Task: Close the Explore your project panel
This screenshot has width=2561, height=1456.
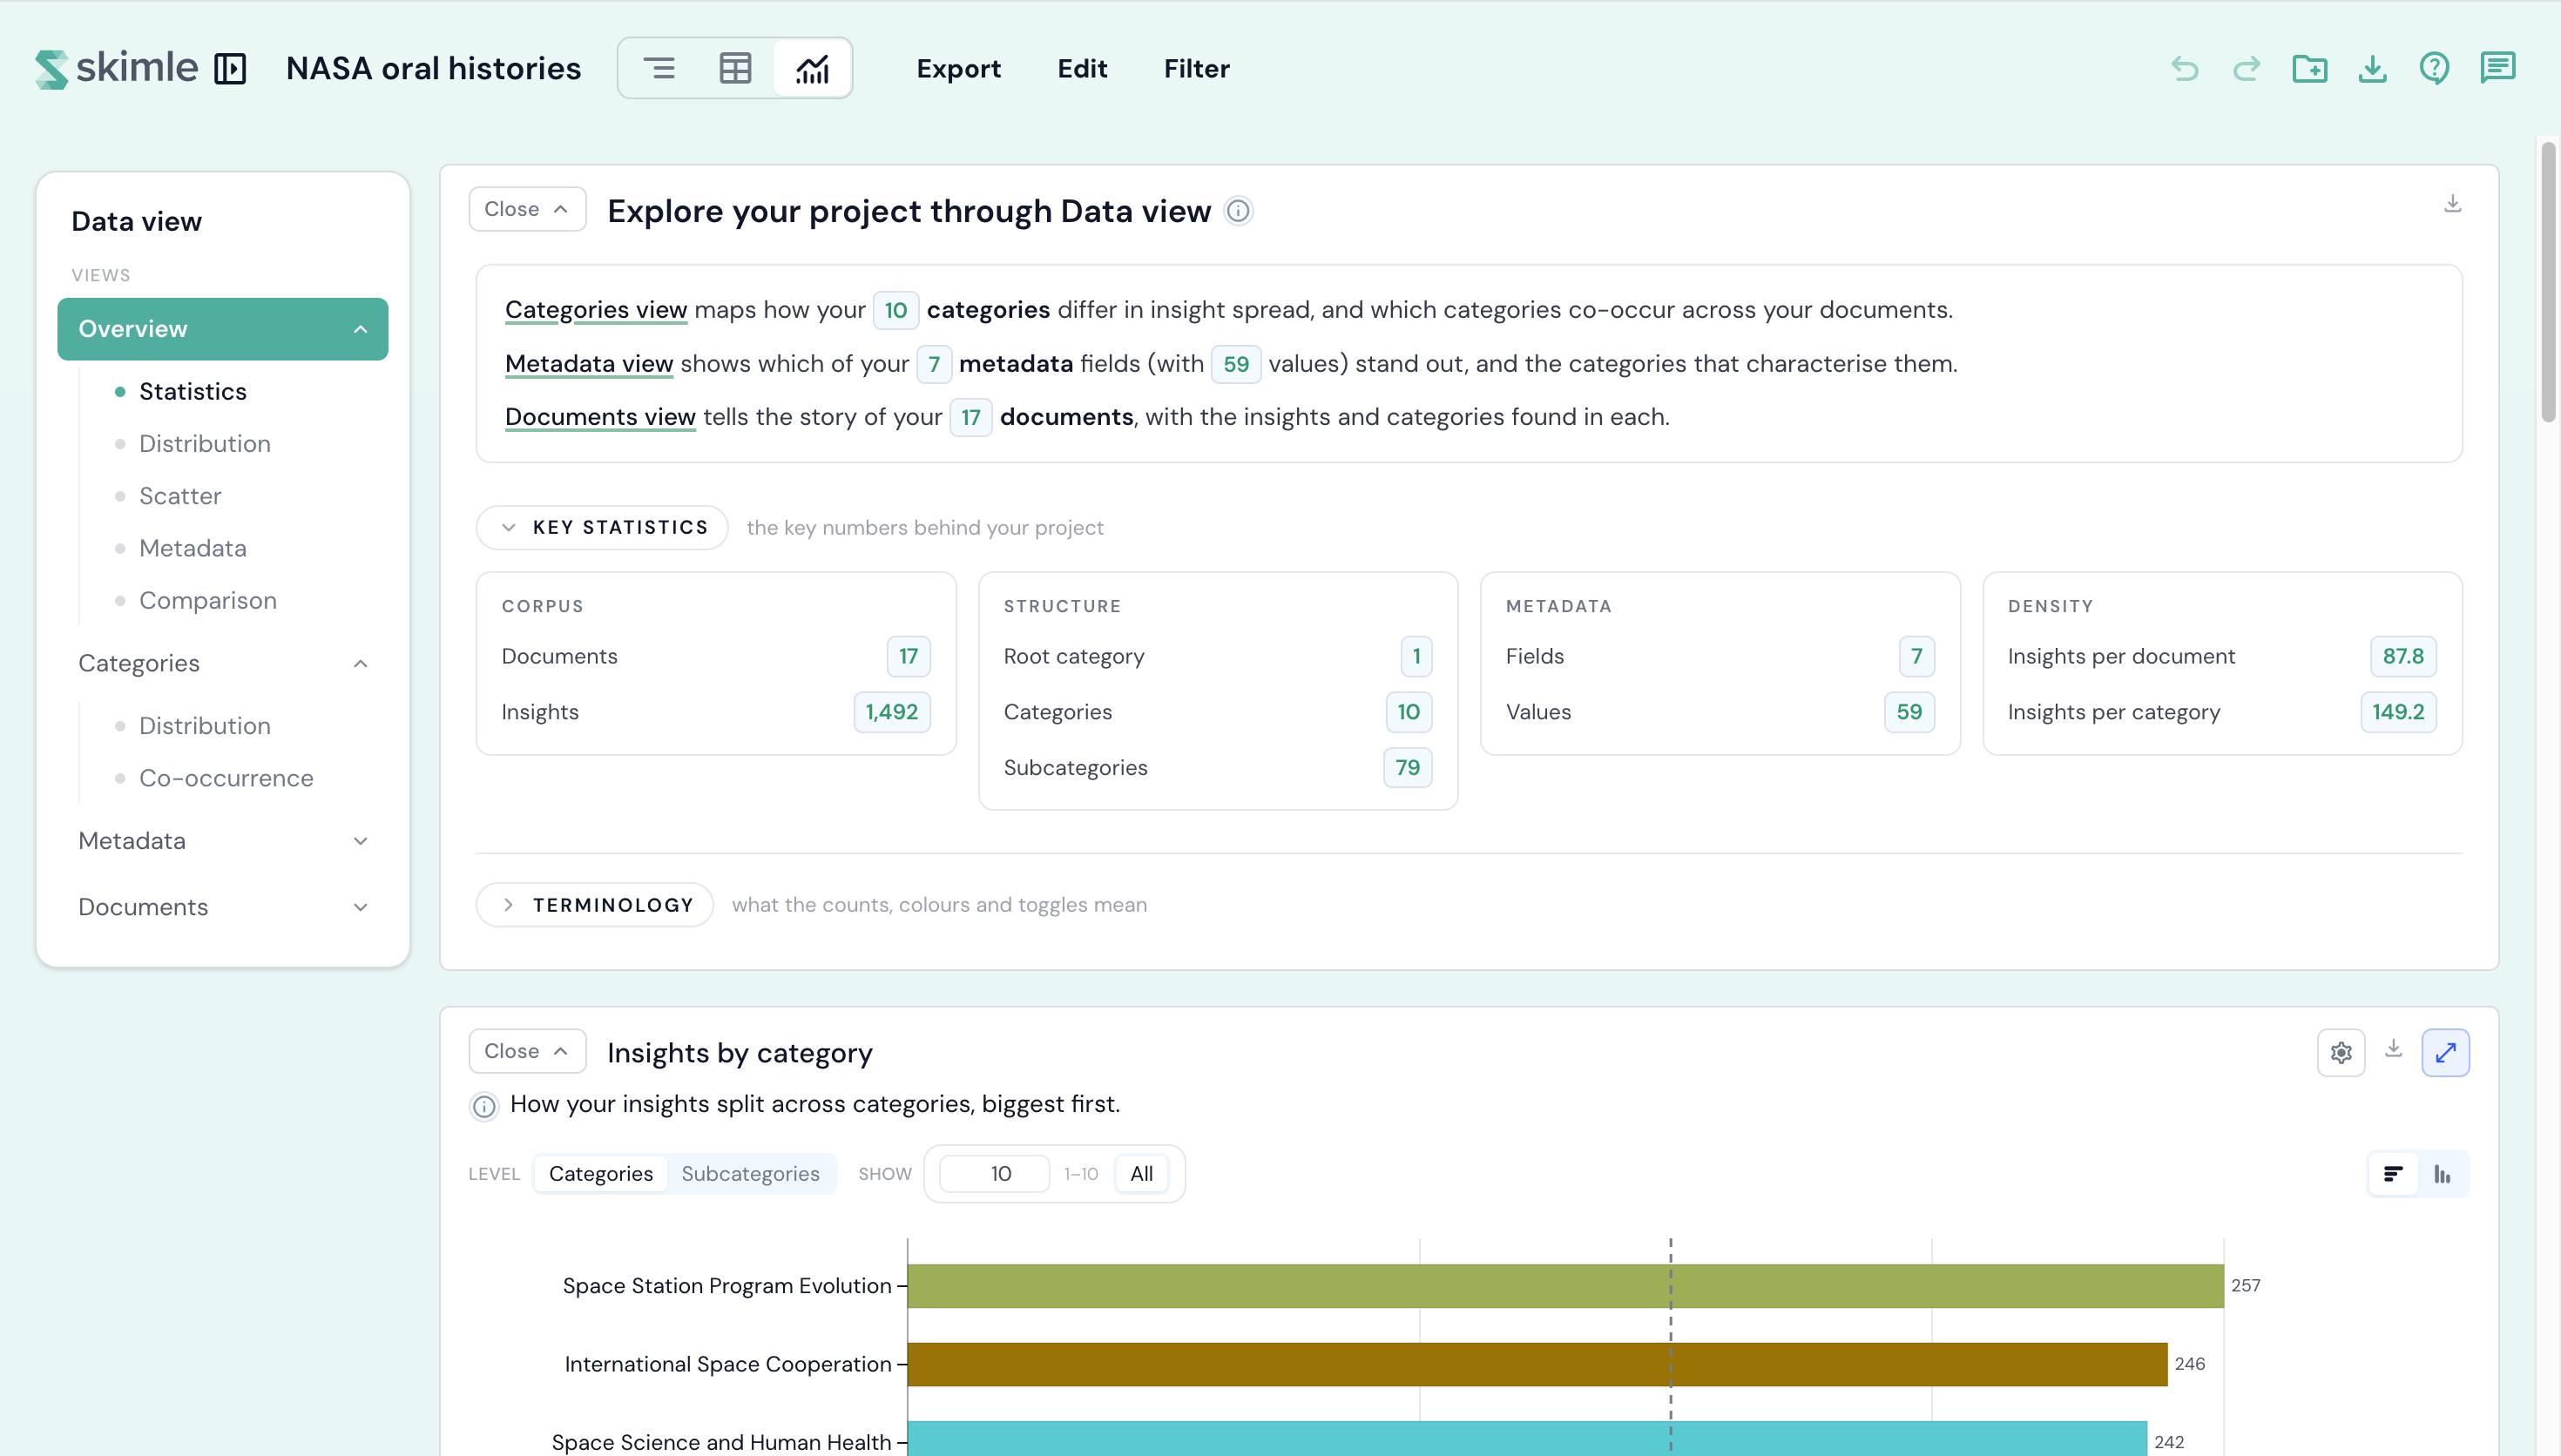Action: [x=527, y=209]
